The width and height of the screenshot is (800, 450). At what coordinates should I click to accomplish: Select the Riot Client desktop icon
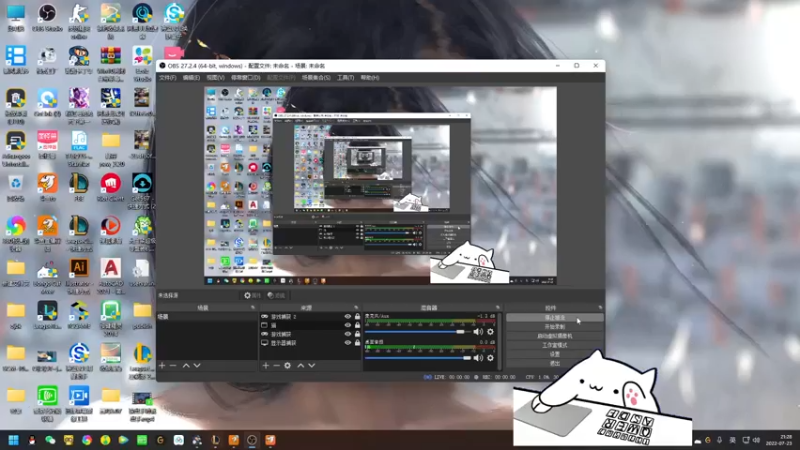(110, 187)
